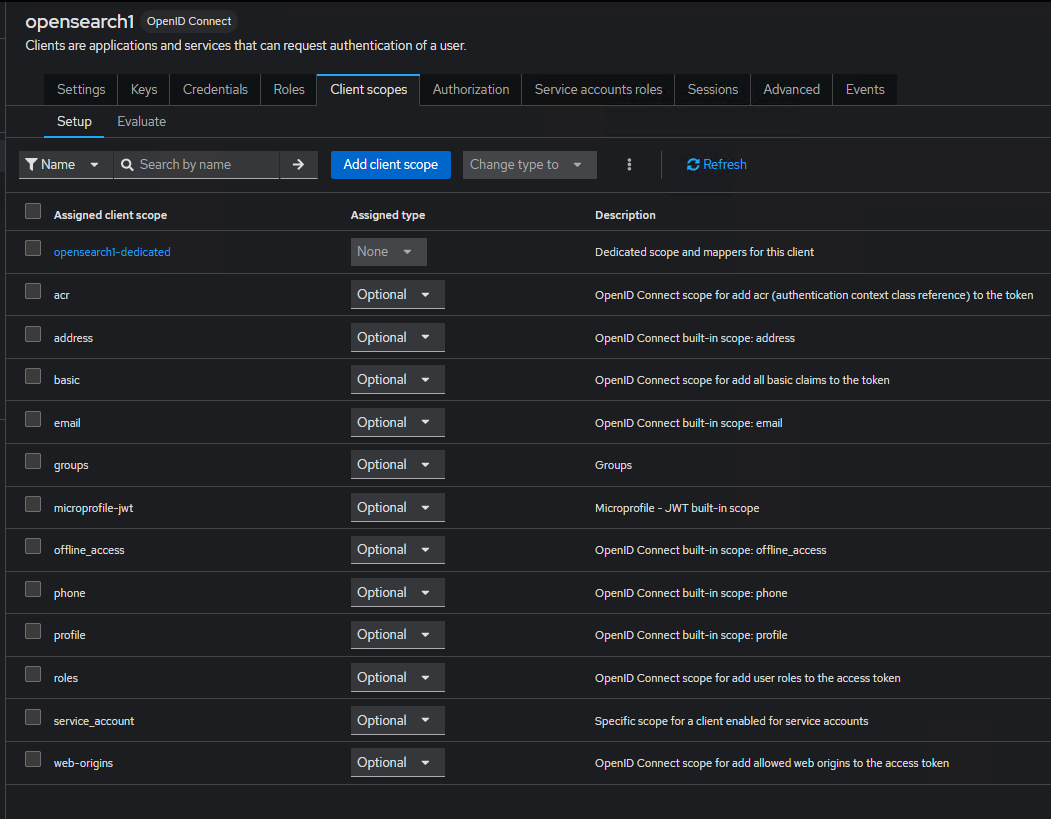Open the kebab more-actions menu
Viewport: 1051px width, 819px height.
tap(629, 164)
